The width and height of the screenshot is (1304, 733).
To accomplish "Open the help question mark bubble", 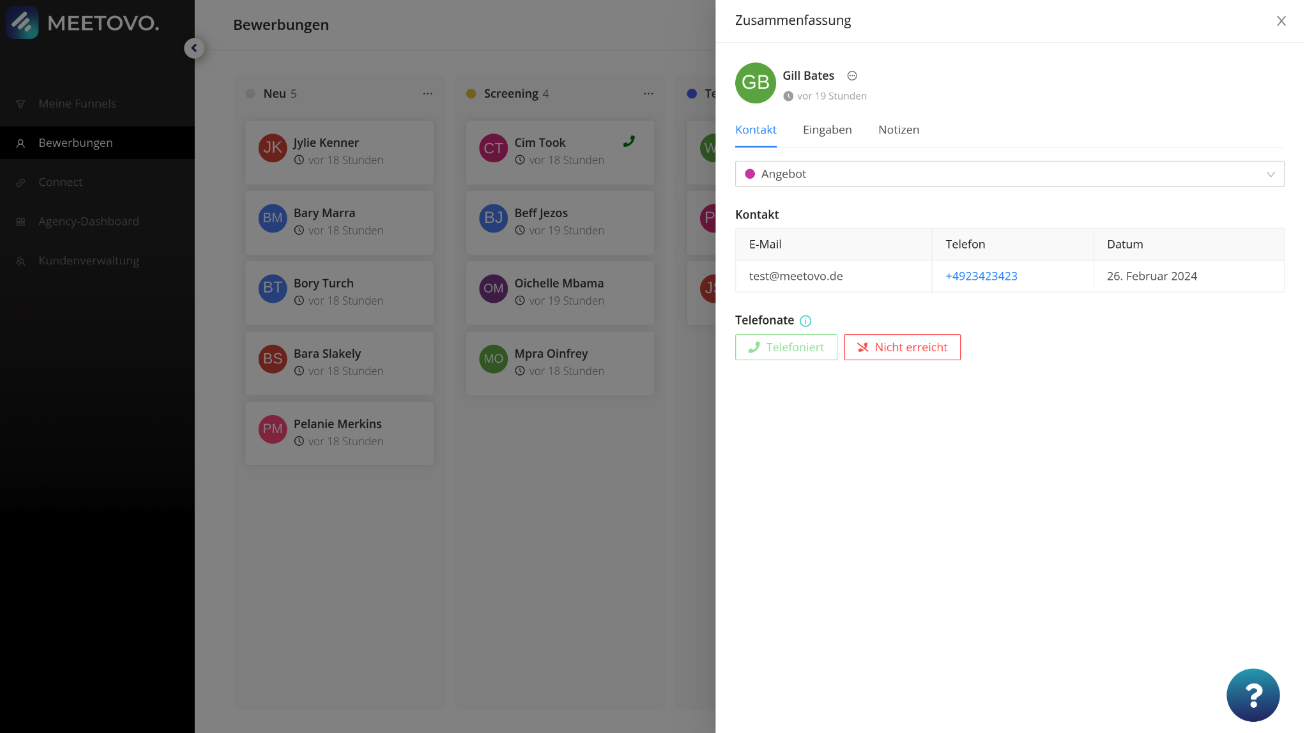I will coord(1252,695).
